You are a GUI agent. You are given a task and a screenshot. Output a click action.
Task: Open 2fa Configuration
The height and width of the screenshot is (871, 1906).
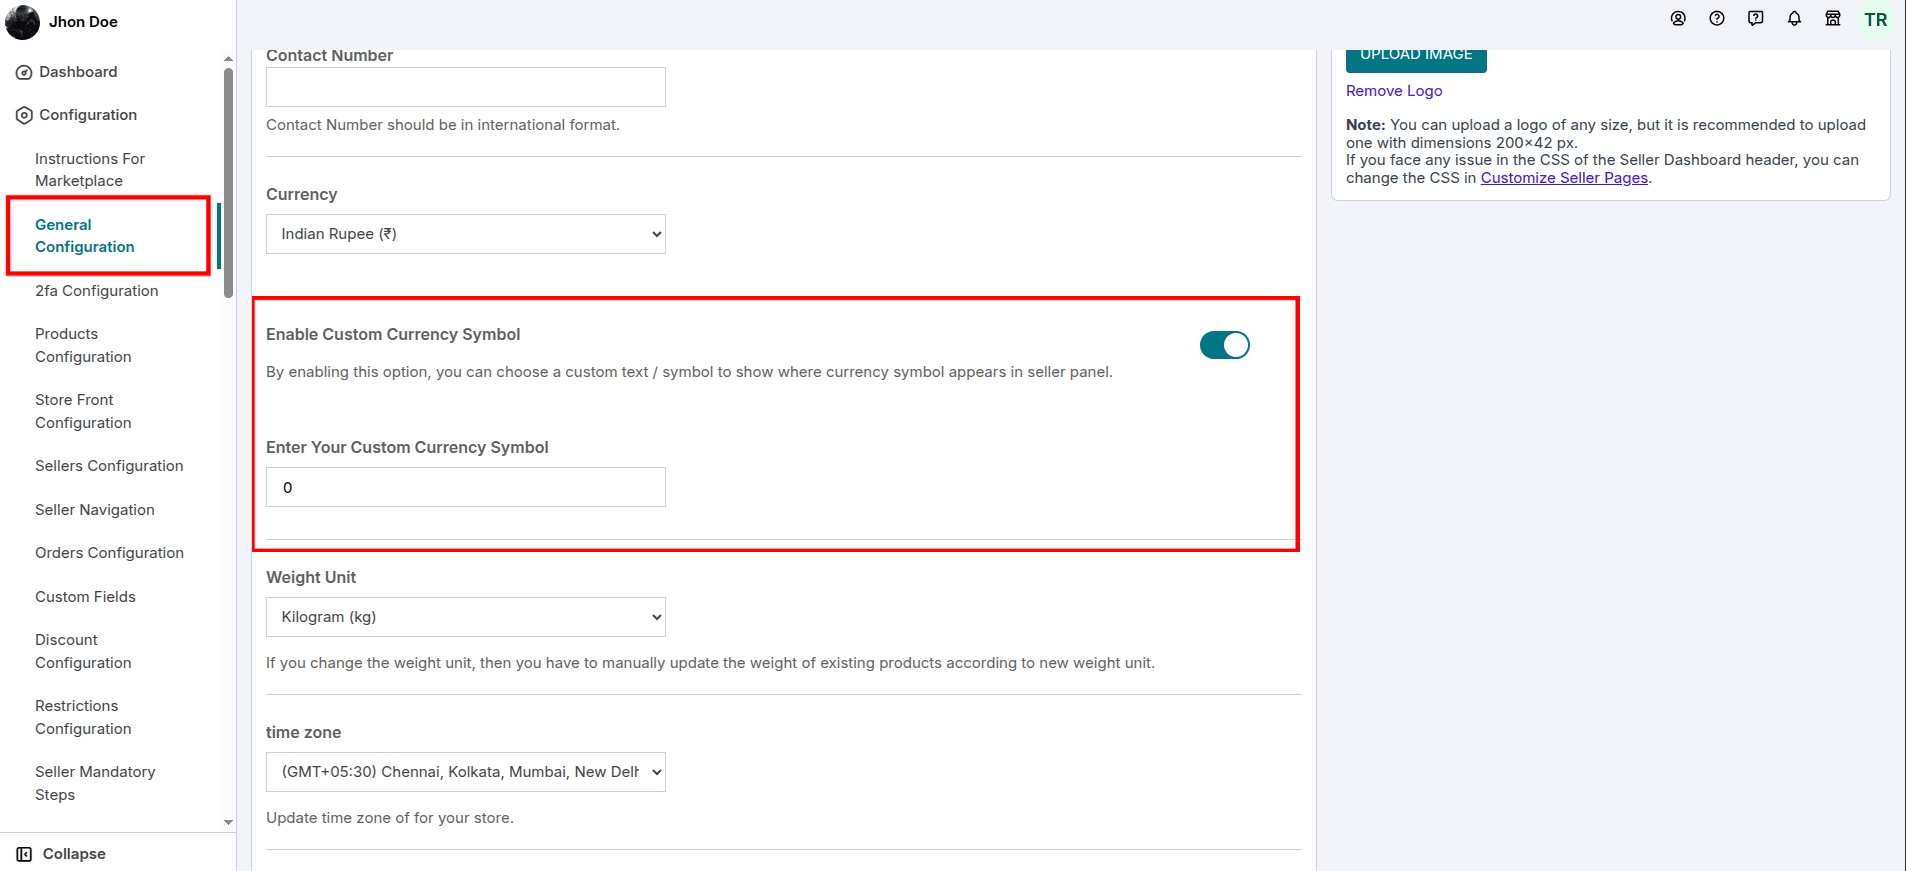pos(97,291)
